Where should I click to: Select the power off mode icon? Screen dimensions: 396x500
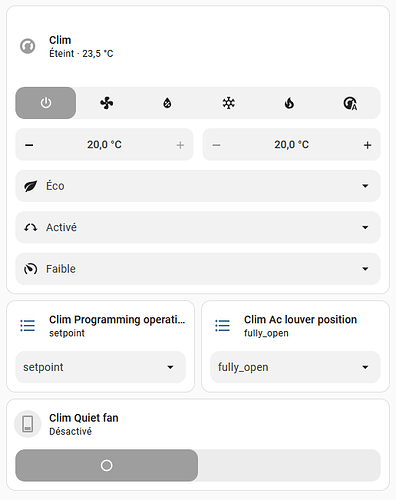point(46,103)
